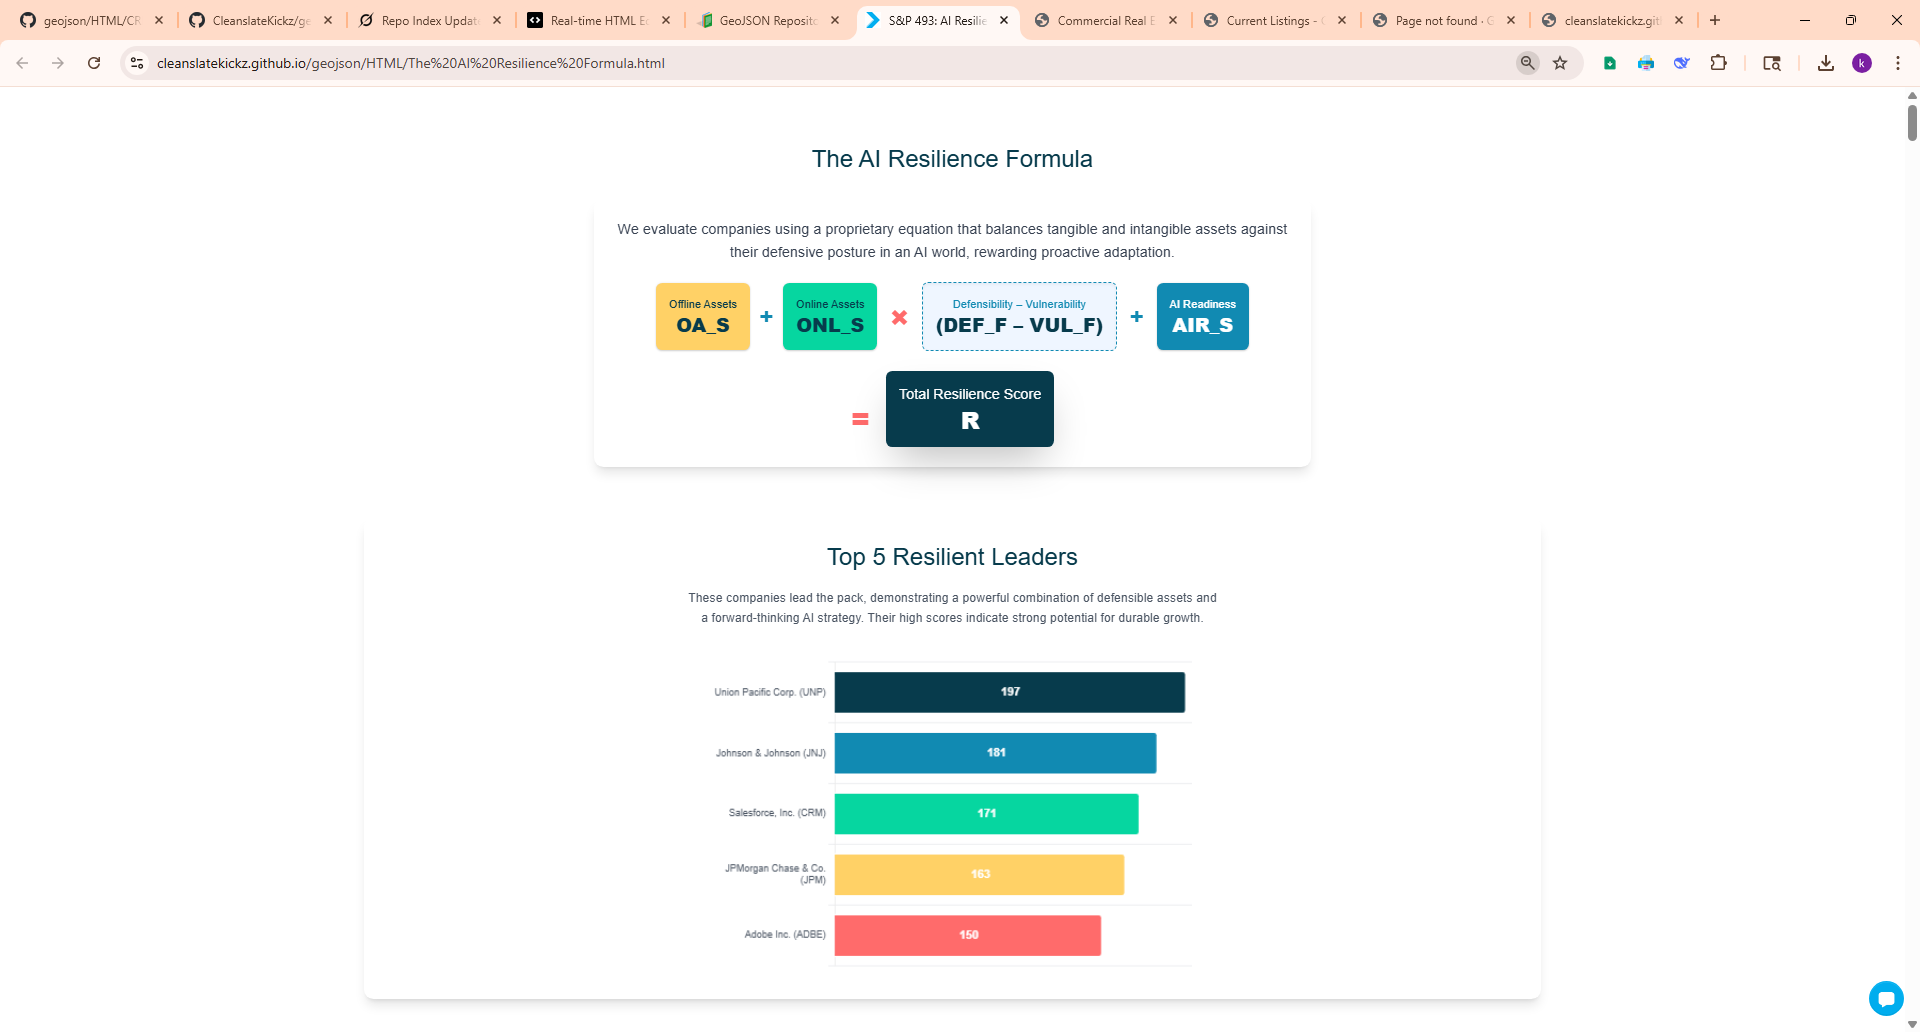
Task: Click 'The AI Resilience Formula' heading
Action: (x=952, y=159)
